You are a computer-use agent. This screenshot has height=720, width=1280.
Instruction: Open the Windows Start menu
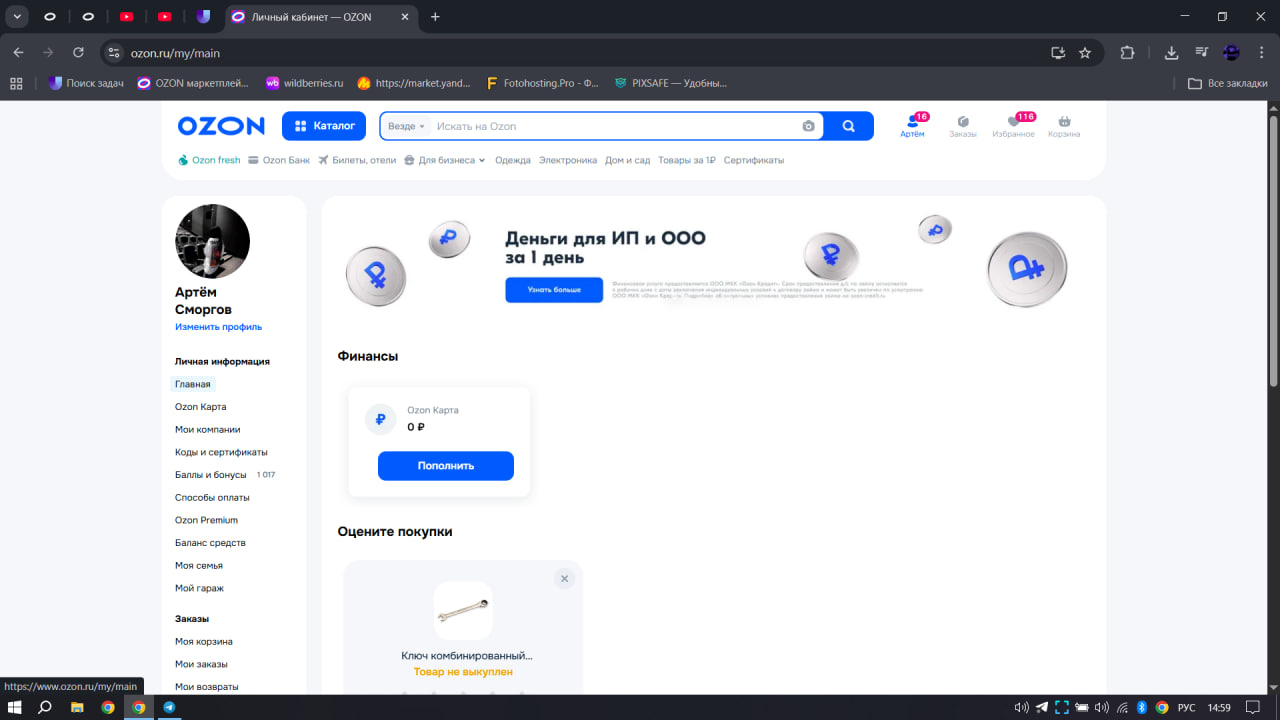click(x=14, y=707)
